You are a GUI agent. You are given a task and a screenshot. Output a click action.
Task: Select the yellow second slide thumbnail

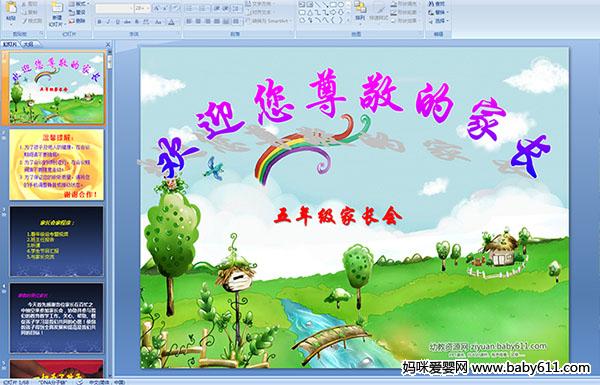click(57, 165)
